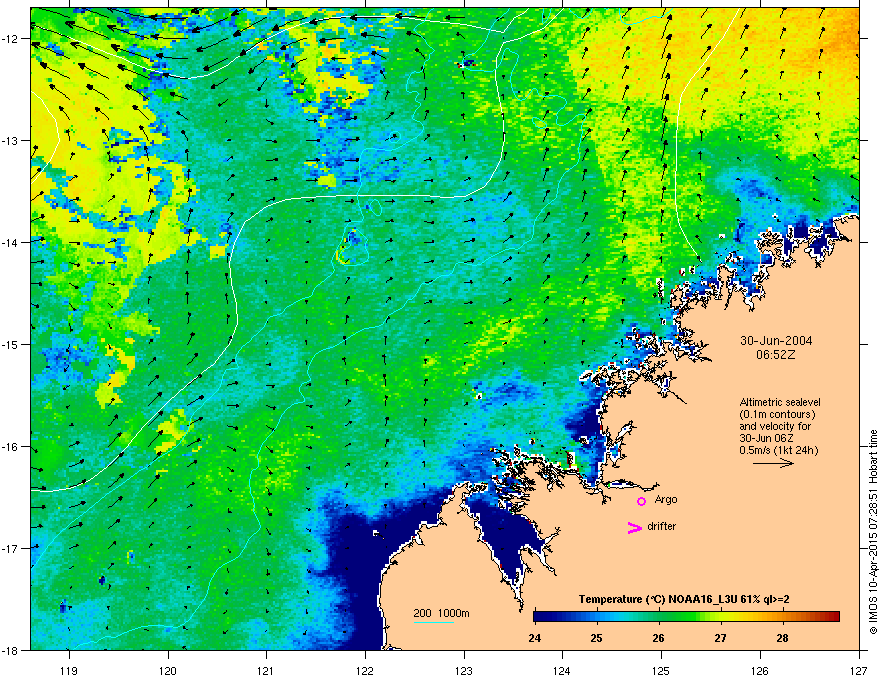
Task: Click latitude axis label '-17'
Action: [x=10, y=548]
